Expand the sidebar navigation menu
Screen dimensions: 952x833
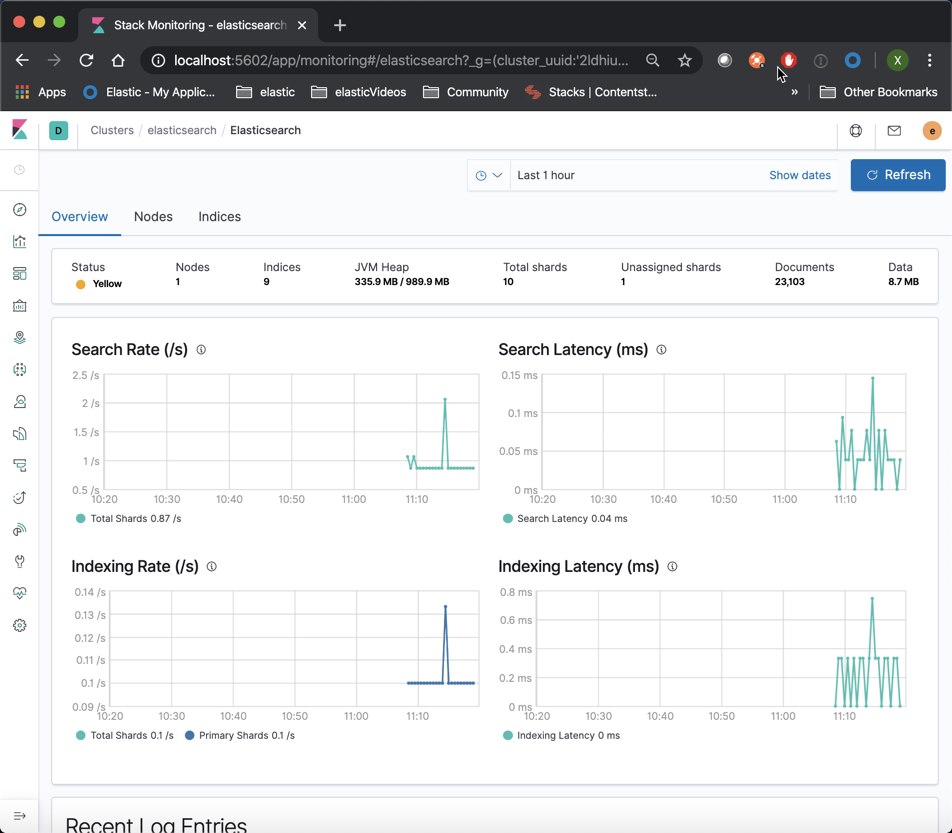pos(19,816)
